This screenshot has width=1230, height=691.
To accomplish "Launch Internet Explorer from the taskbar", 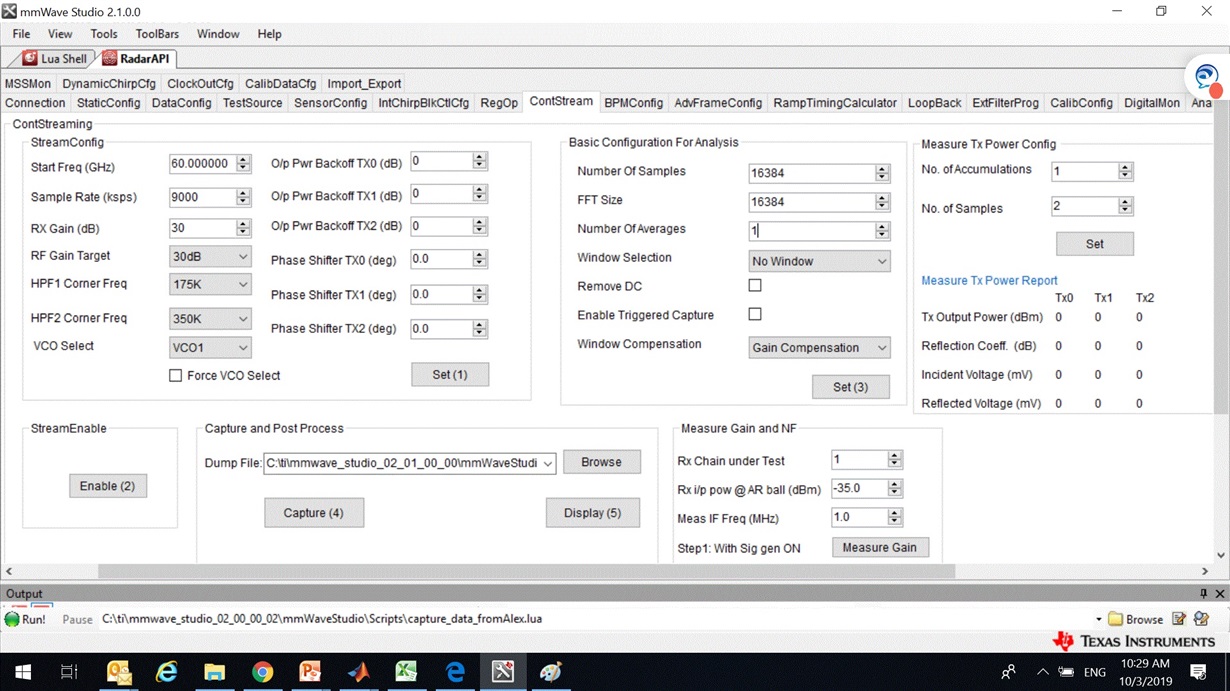I will (x=166, y=672).
